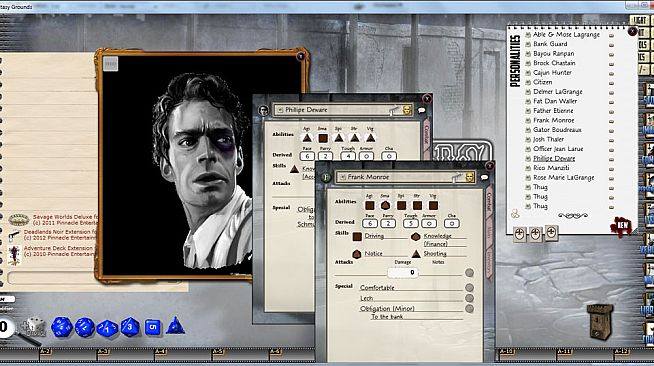The width and height of the screenshot is (654, 366).
Task: Click Frank Monroe's Vig ability die
Action: [433, 206]
